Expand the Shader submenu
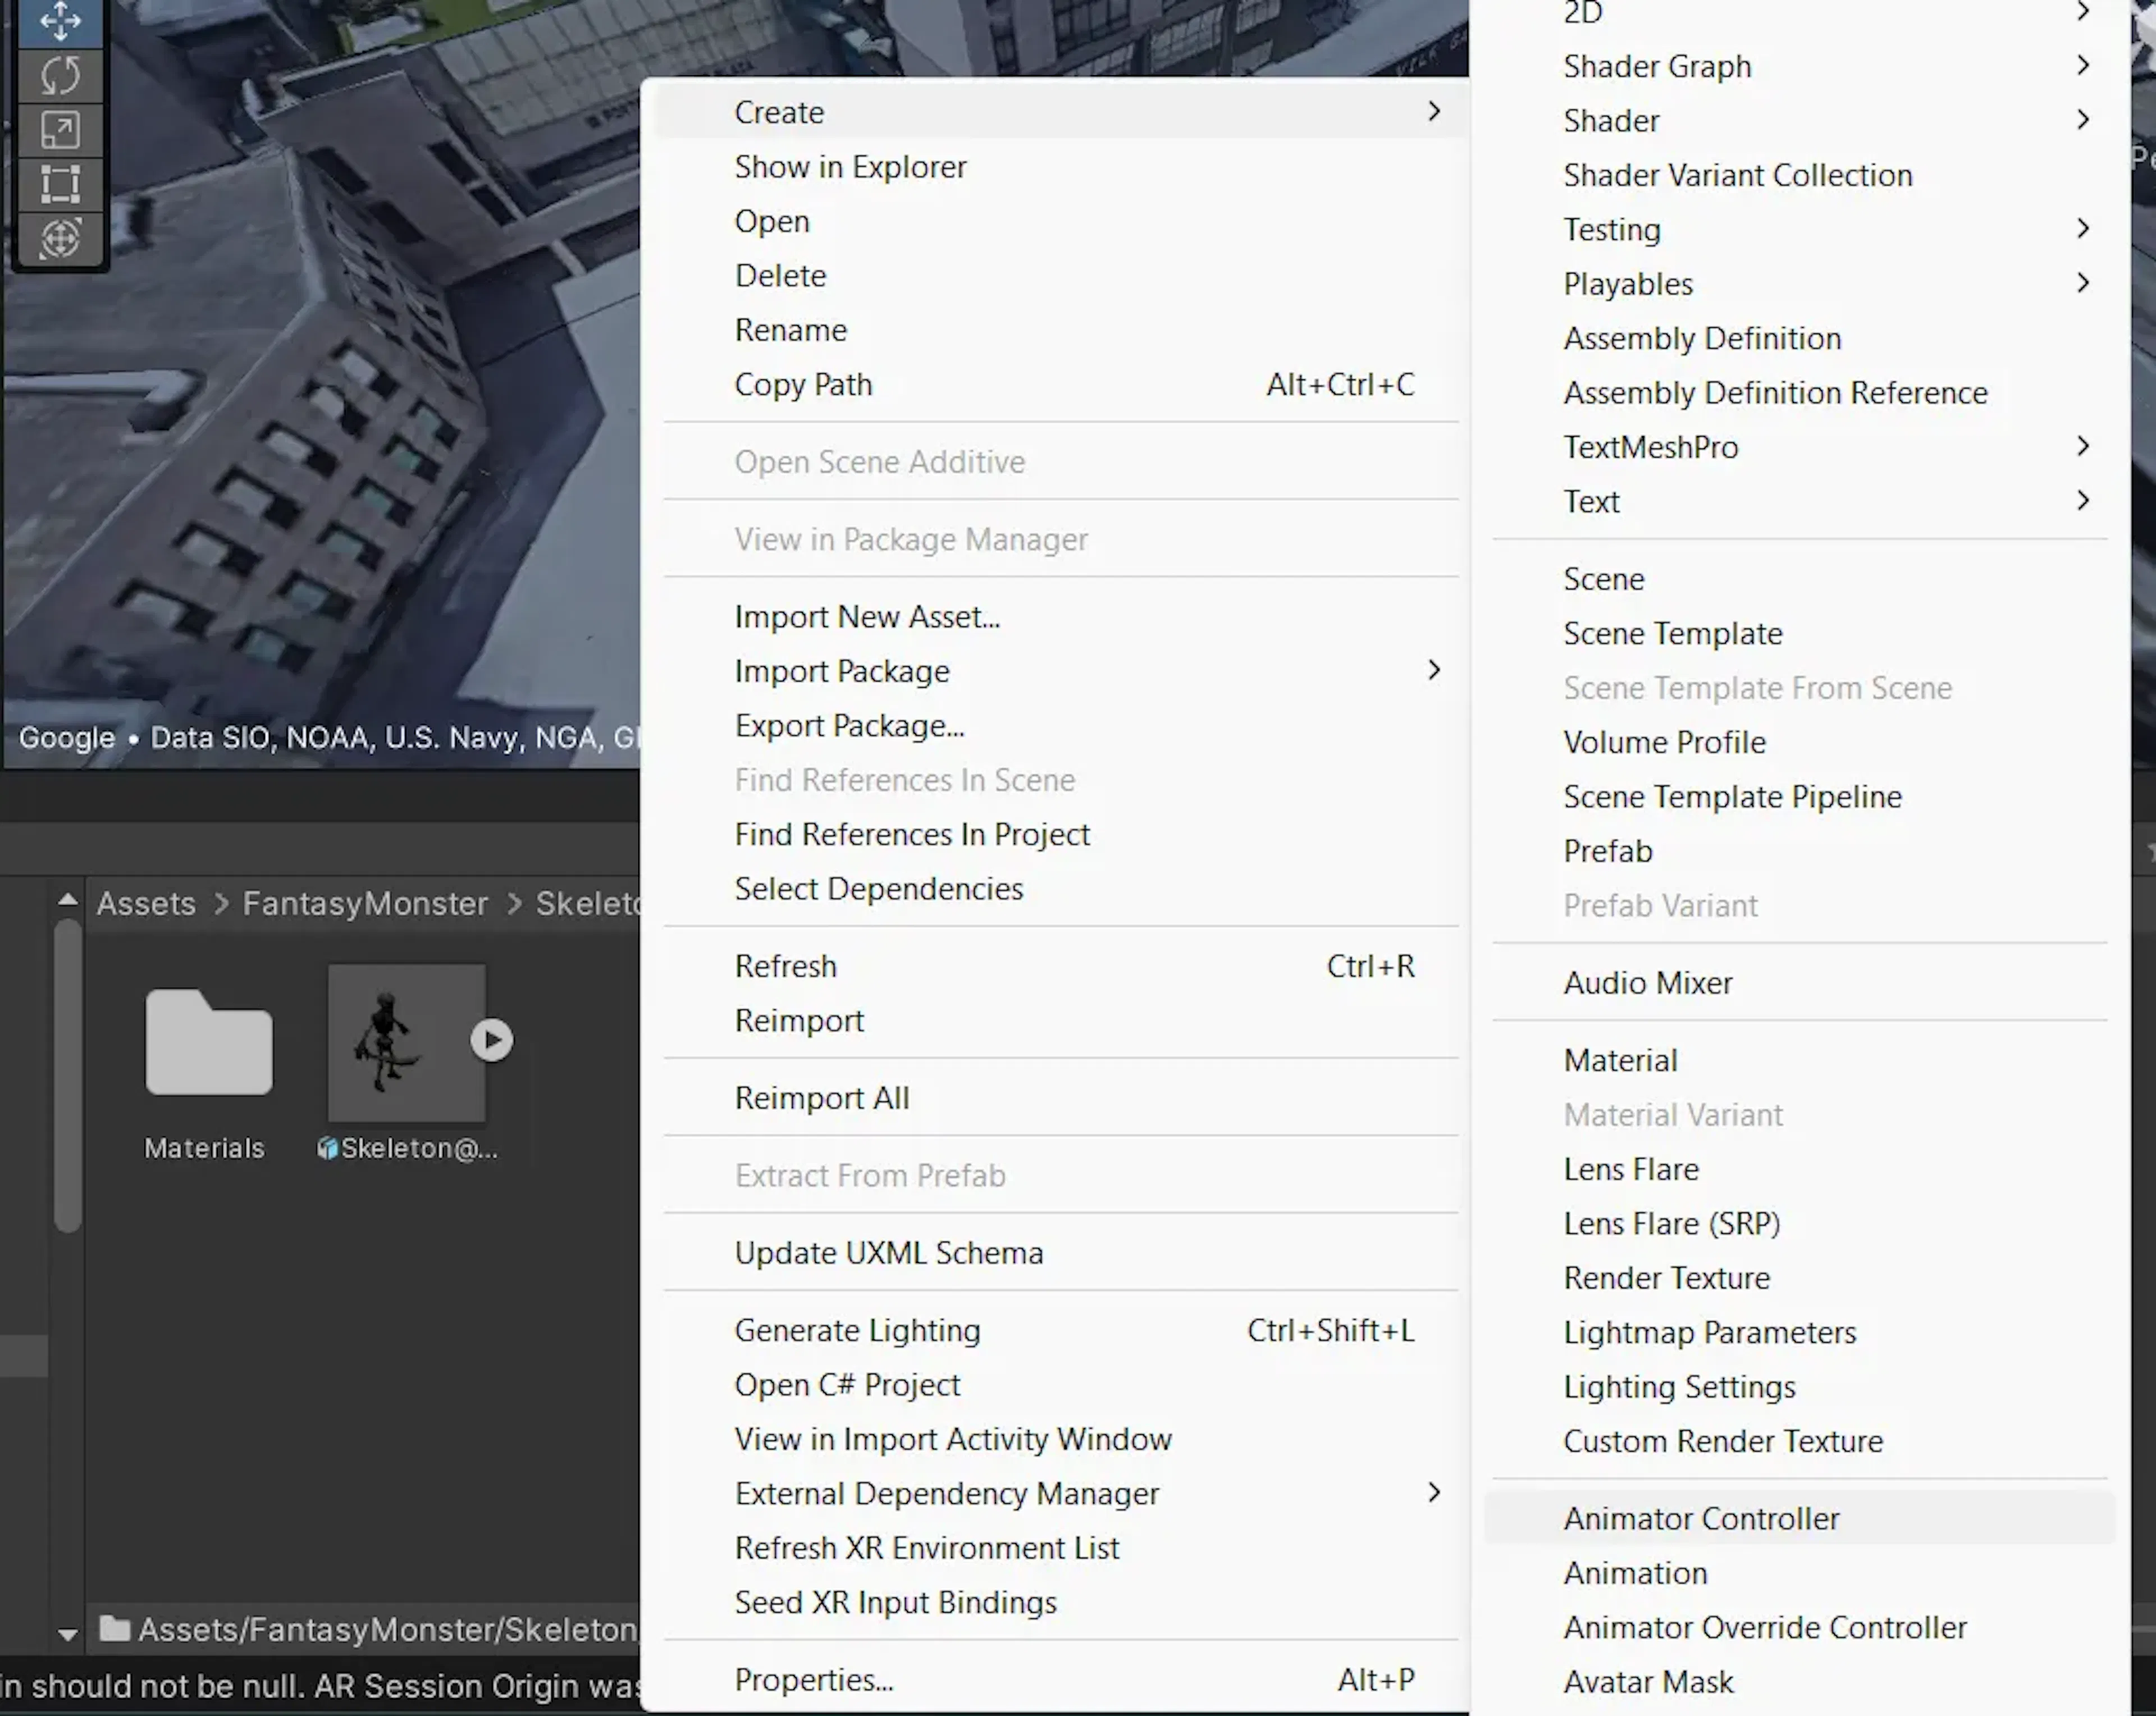2156x1716 pixels. pos(1800,121)
